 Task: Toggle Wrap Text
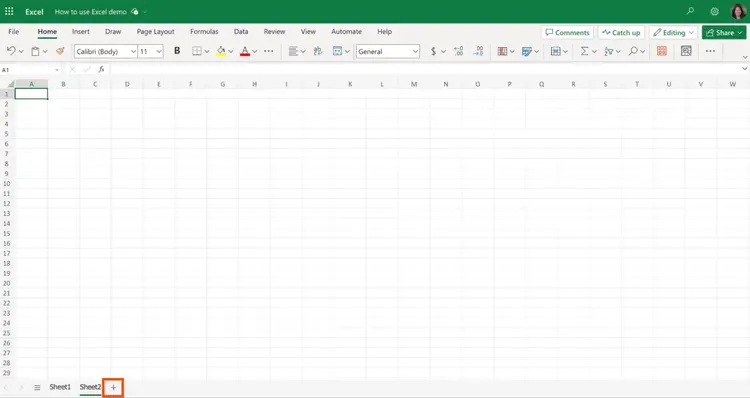pyautogui.click(x=318, y=51)
